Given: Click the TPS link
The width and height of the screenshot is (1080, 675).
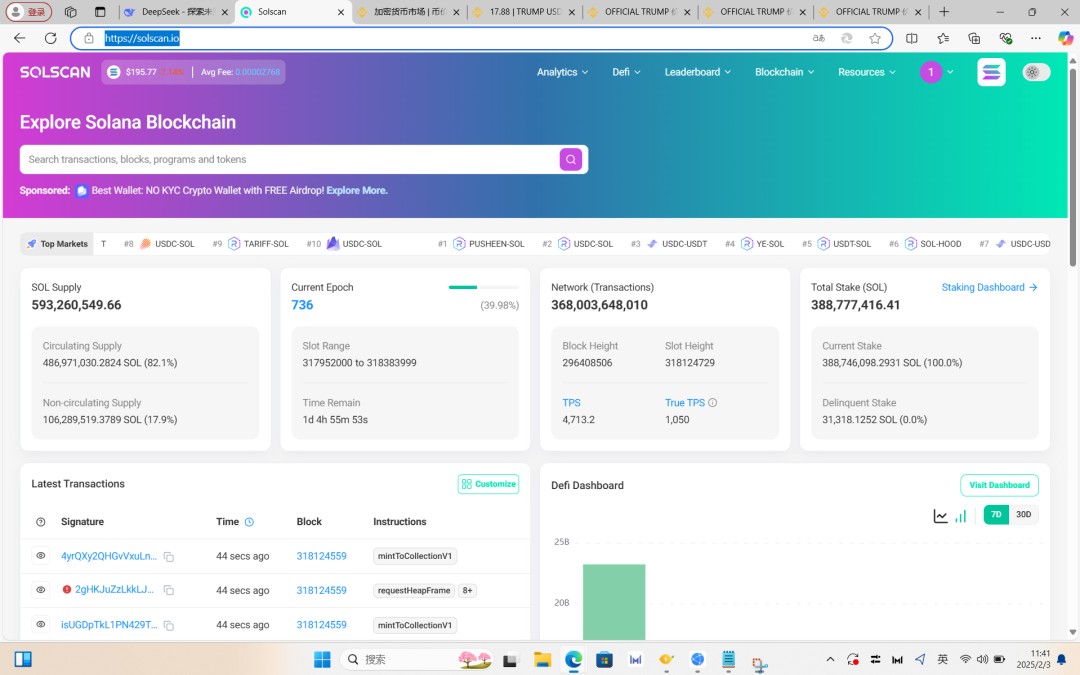Looking at the screenshot, I should 571,403.
